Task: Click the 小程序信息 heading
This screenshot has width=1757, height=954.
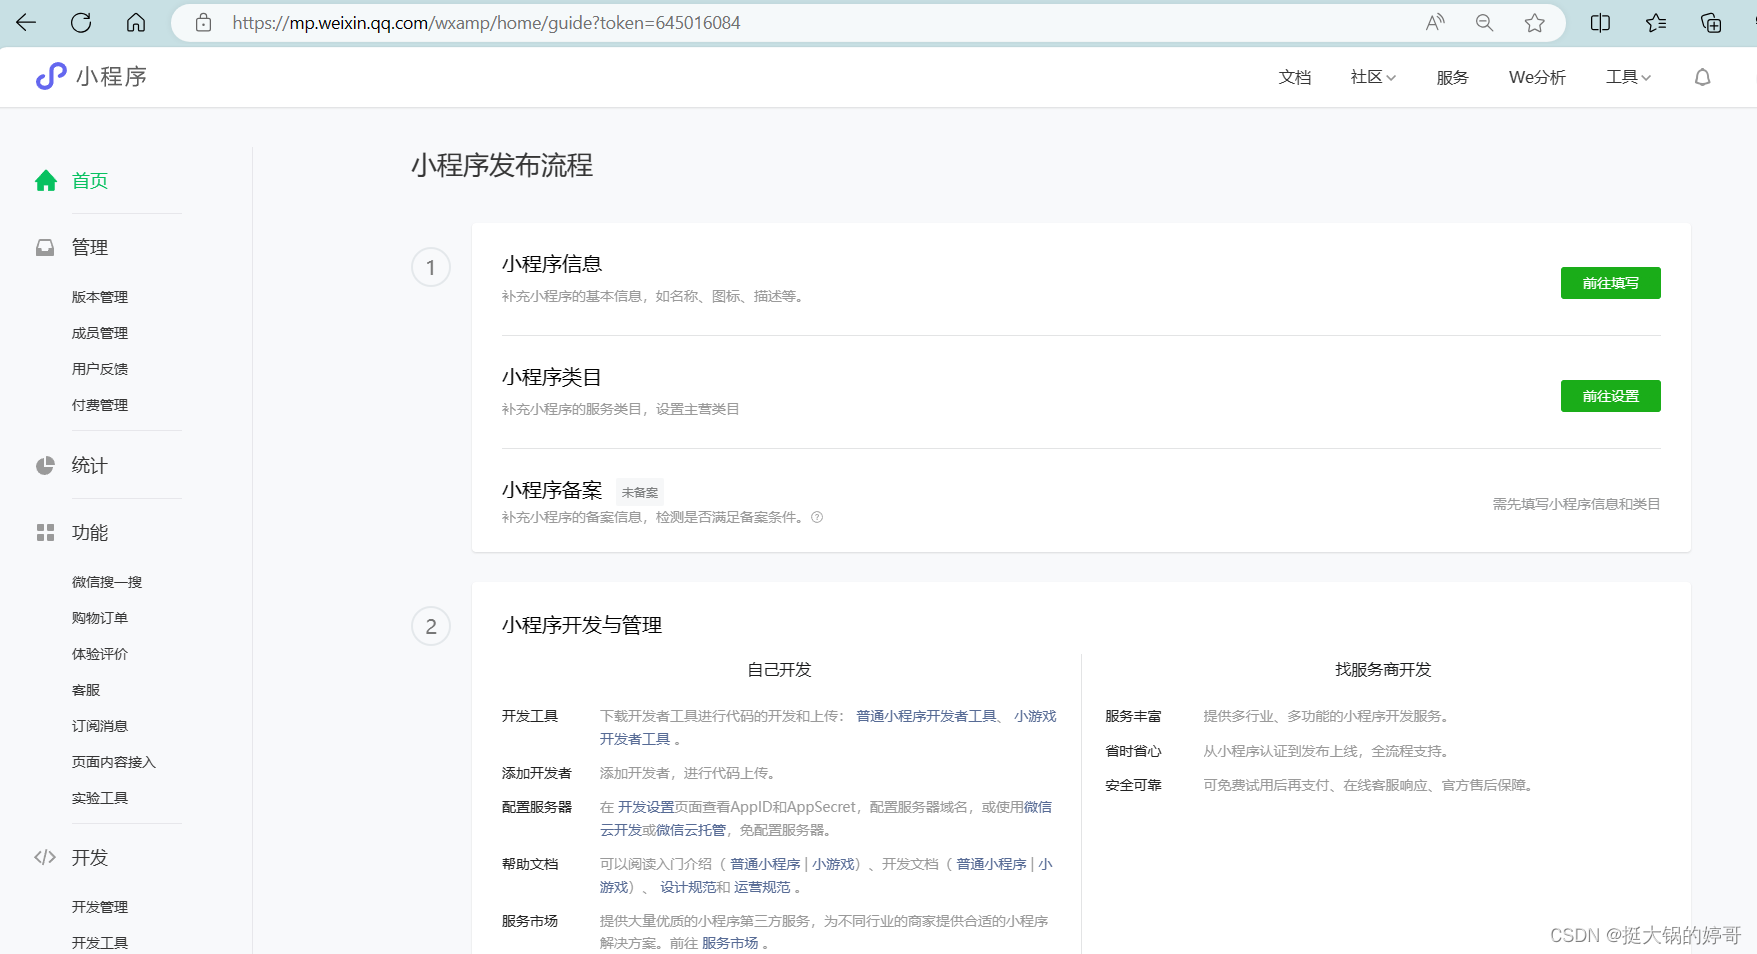Action: 552,264
